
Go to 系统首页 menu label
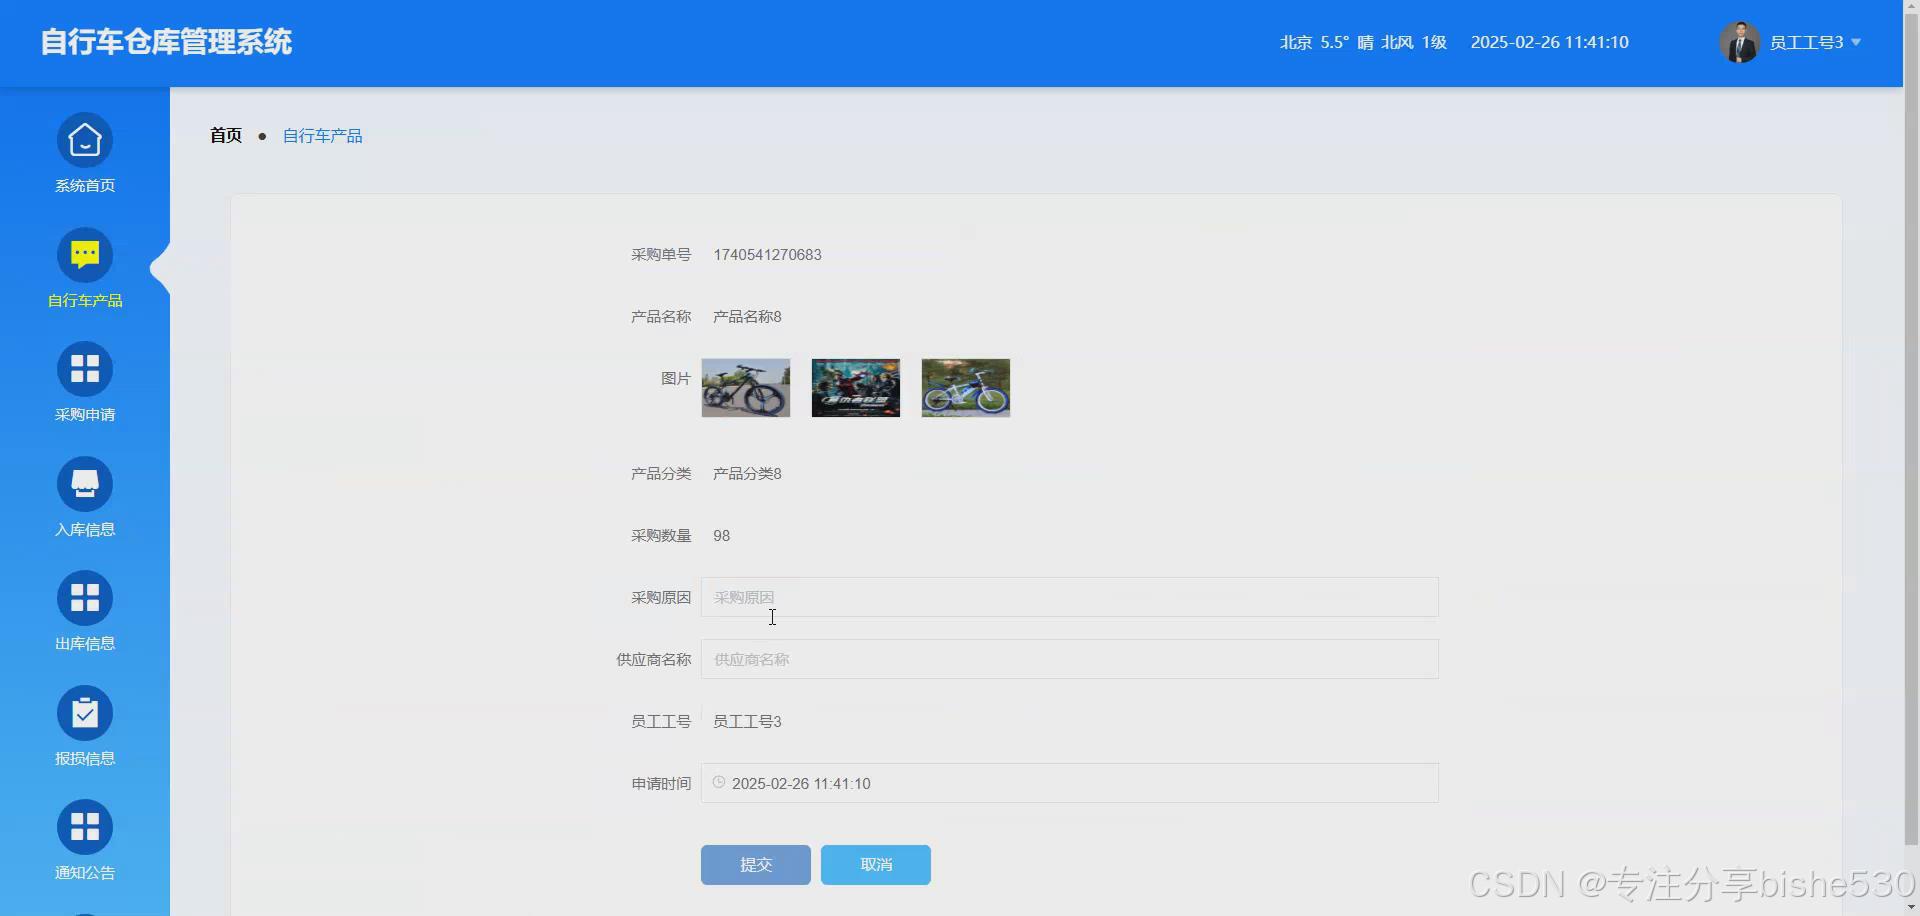pos(85,186)
